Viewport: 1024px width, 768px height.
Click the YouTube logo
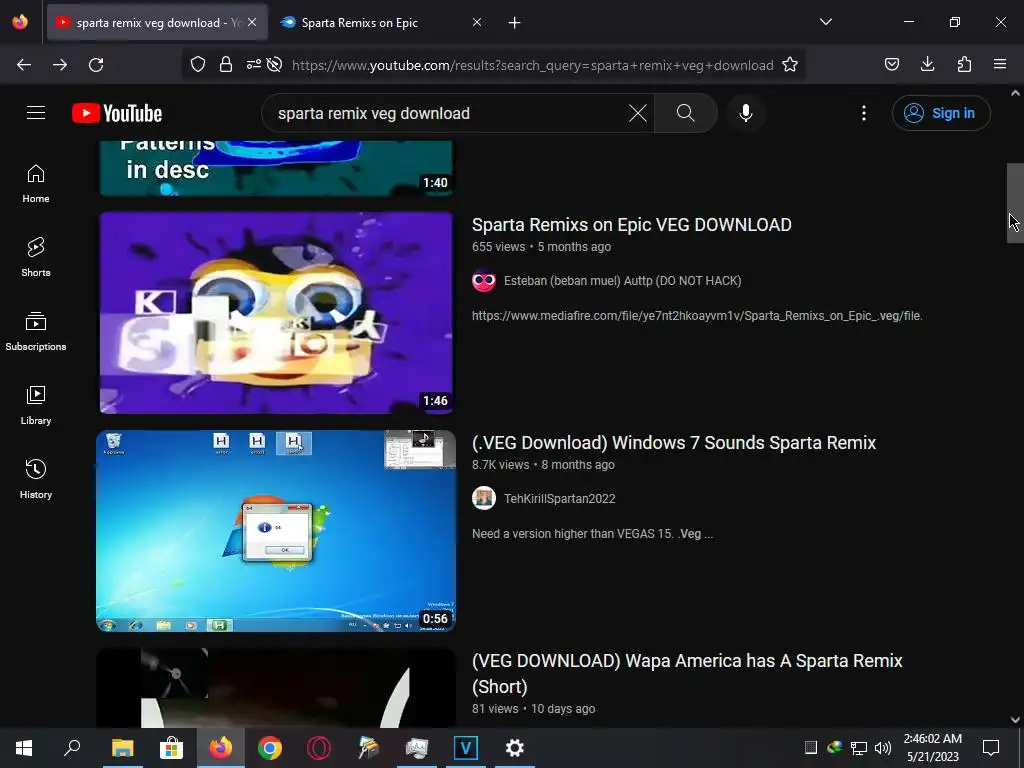tap(117, 113)
